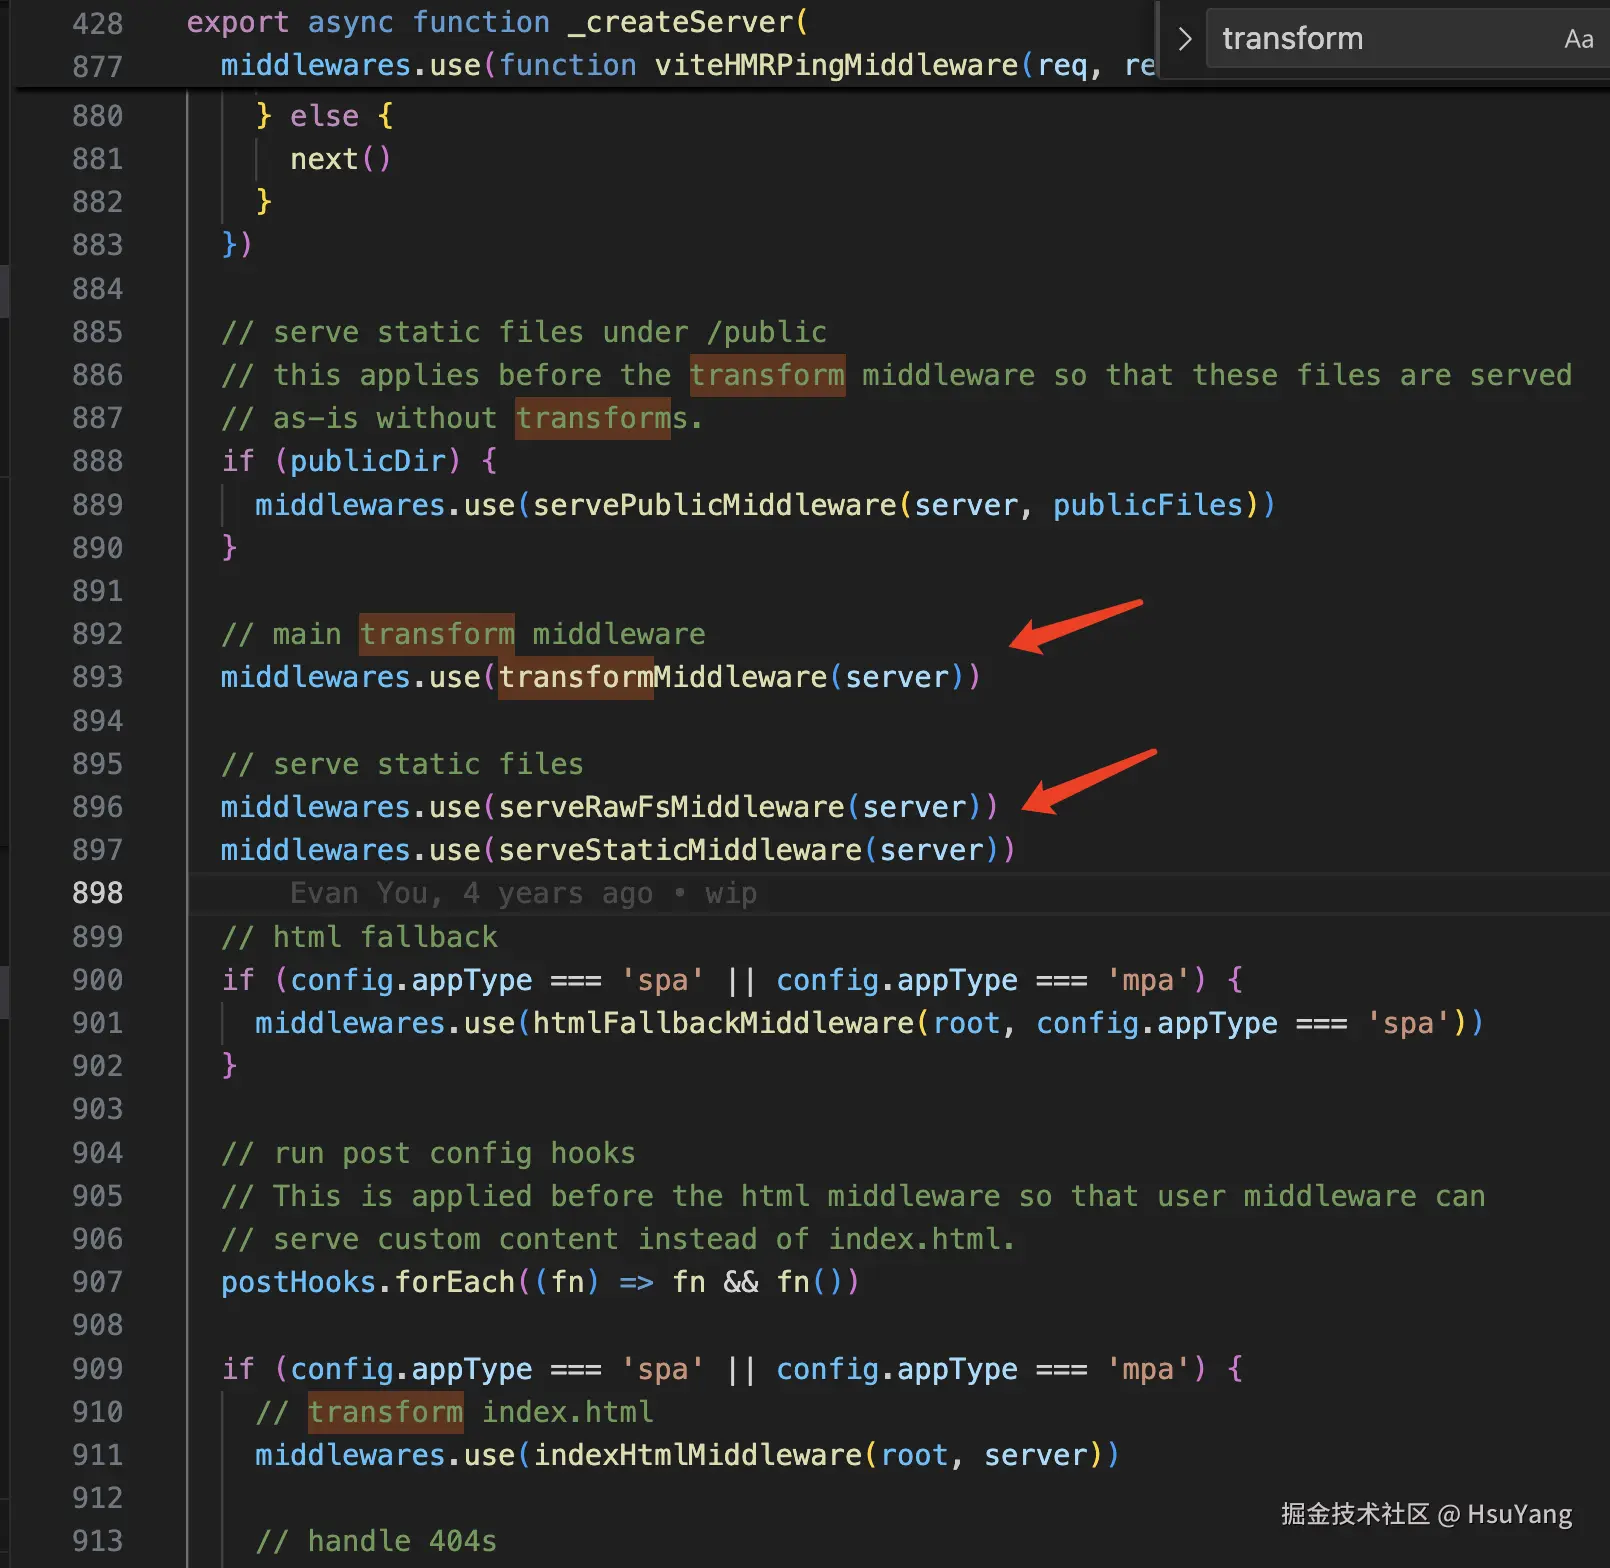Click "publicFiles" argument on line 889
The image size is (1610, 1568).
coord(1148,505)
